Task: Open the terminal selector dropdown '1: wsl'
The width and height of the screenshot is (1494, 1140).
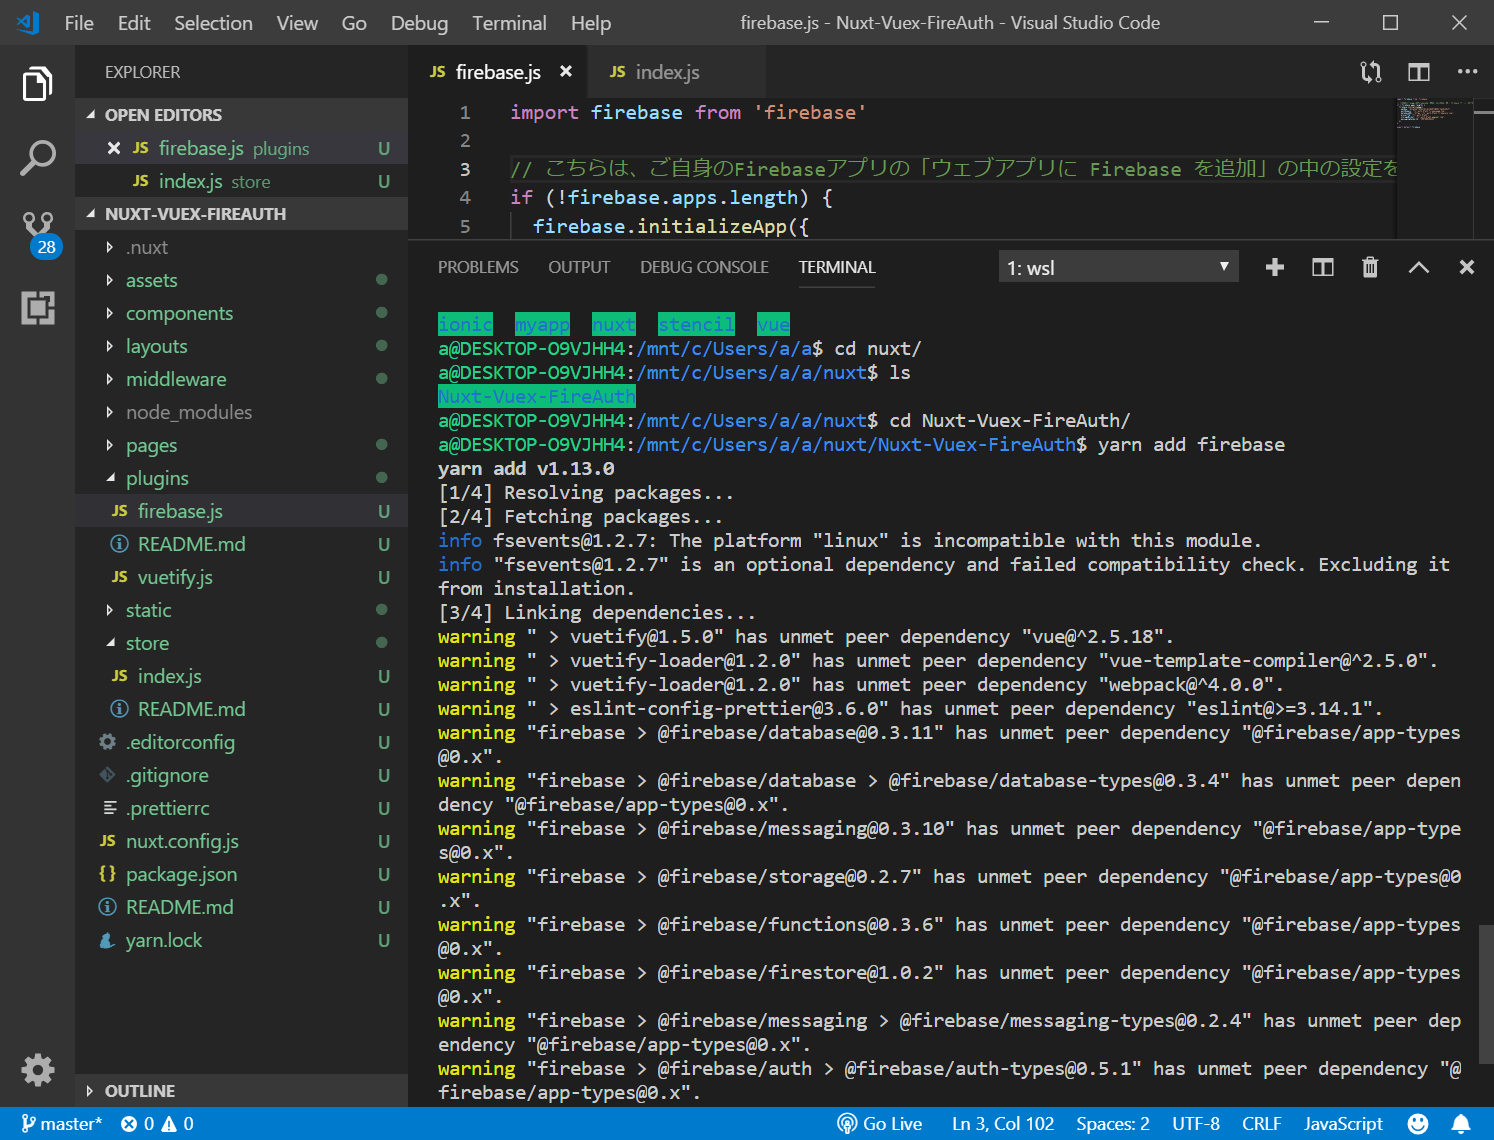Action: (x=1118, y=267)
